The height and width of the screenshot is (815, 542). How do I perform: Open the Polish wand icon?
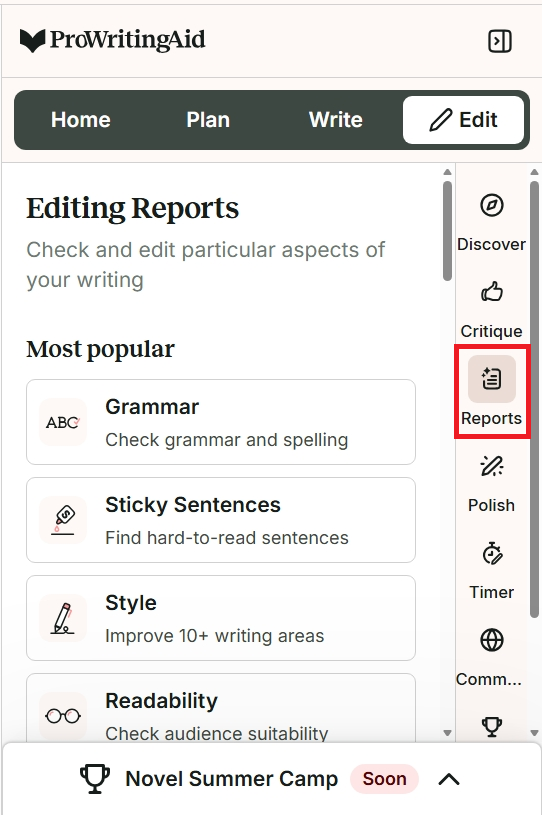(492, 466)
